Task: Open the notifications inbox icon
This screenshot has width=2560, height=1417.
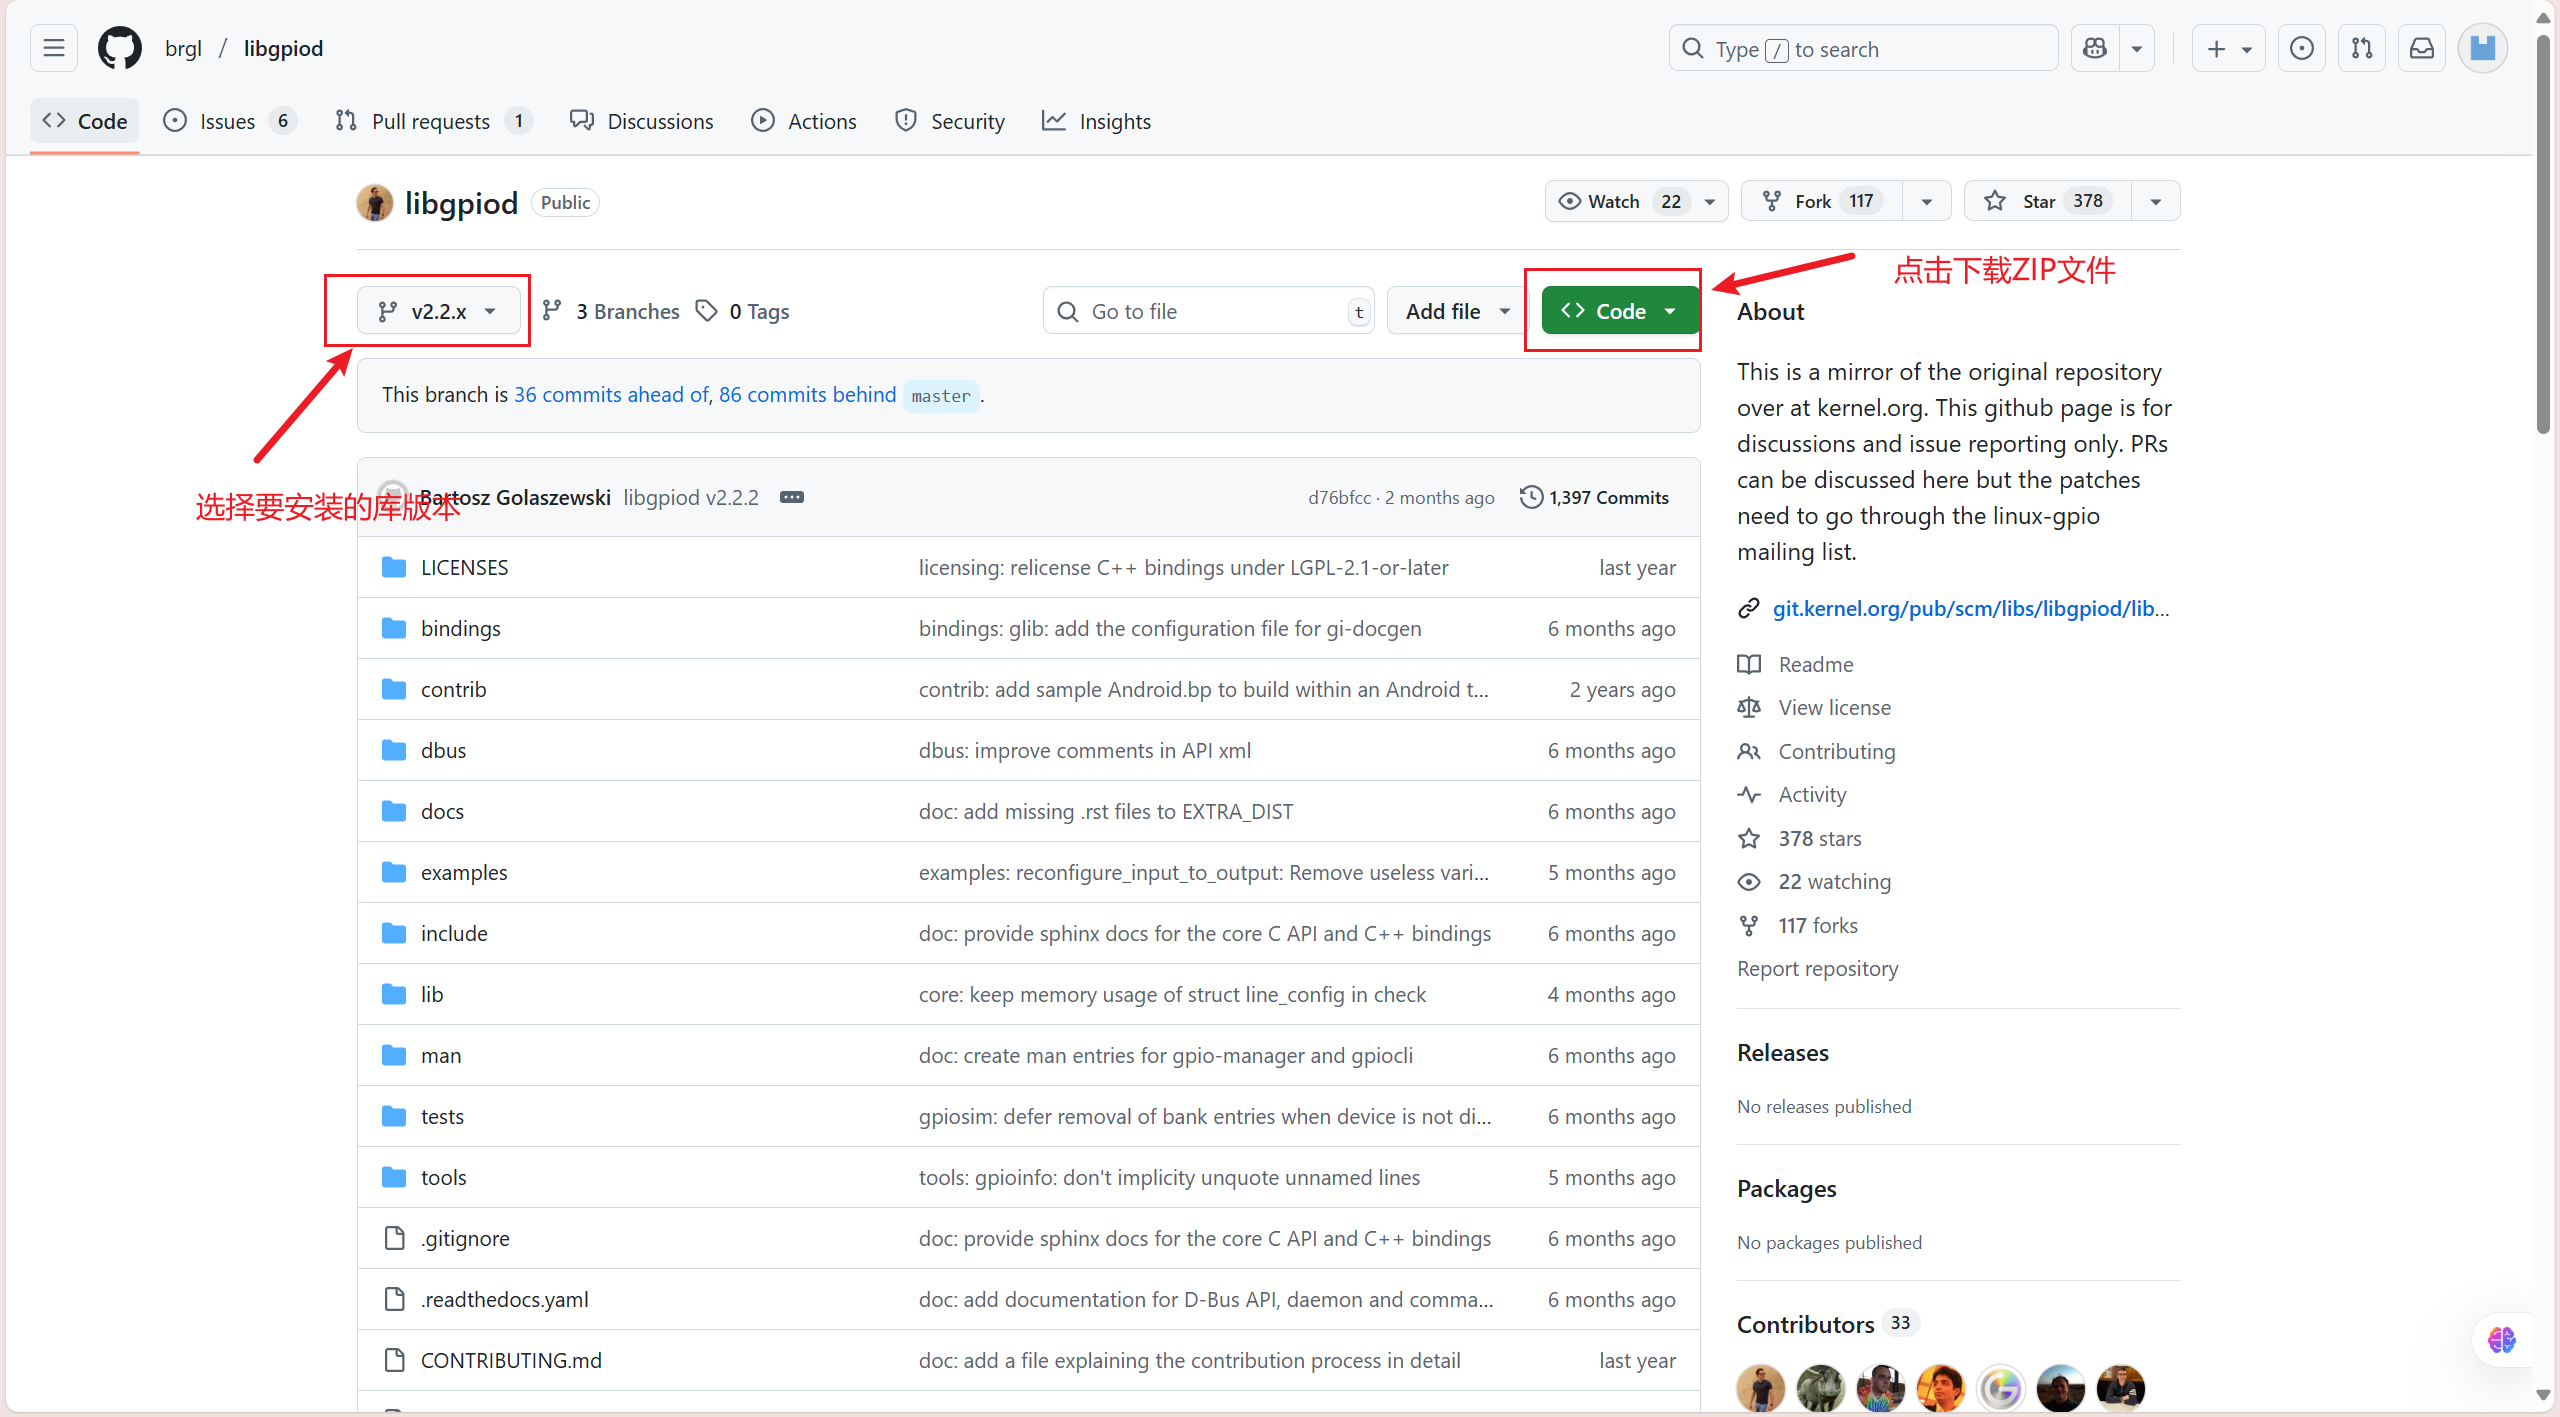Action: point(2422,48)
